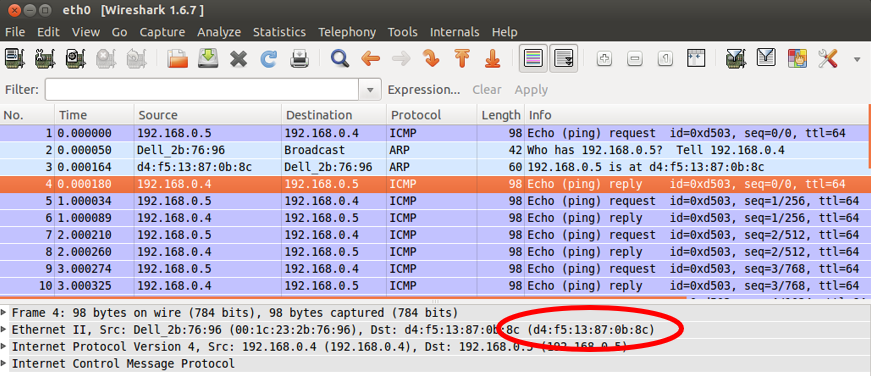Viewport: 871px width, 376px height.
Task: Restart the running capture icon
Action: point(136,58)
